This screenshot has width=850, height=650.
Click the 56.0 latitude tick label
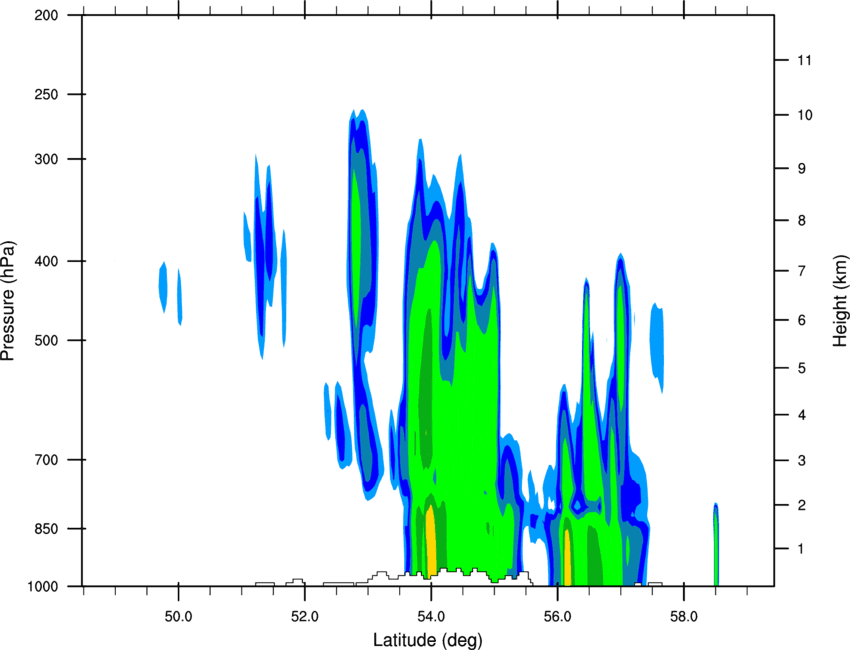coord(557,617)
